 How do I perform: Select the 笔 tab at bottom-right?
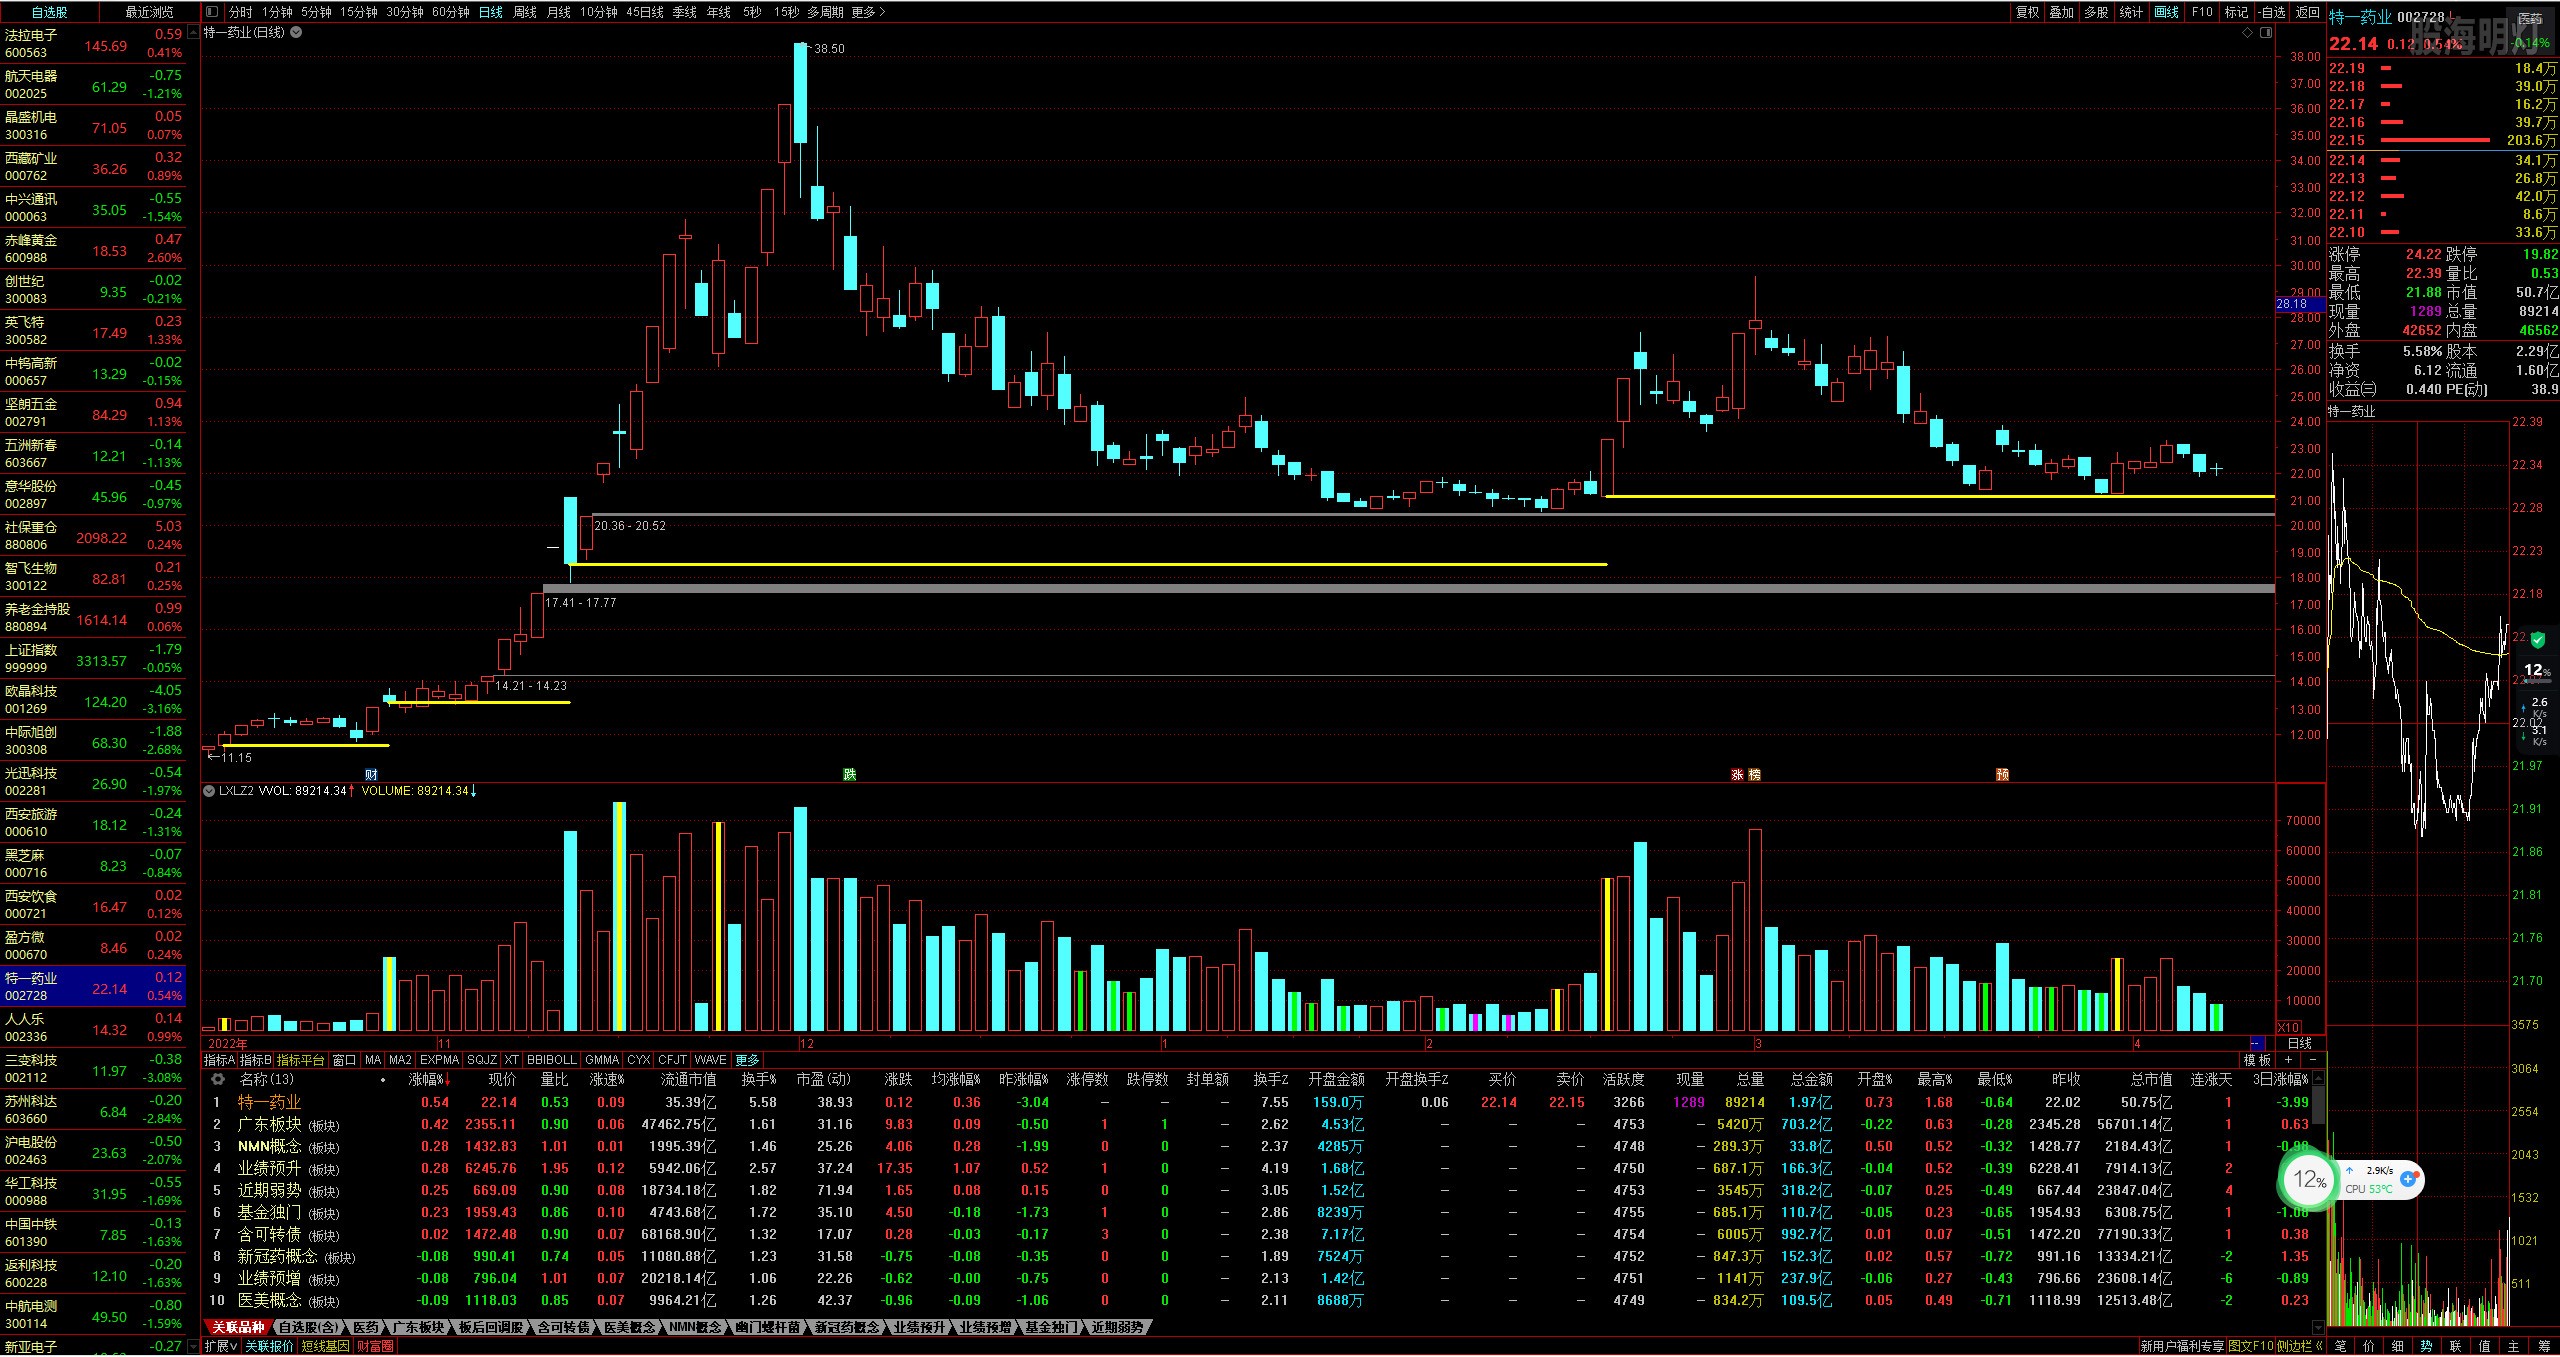[x=2341, y=1347]
